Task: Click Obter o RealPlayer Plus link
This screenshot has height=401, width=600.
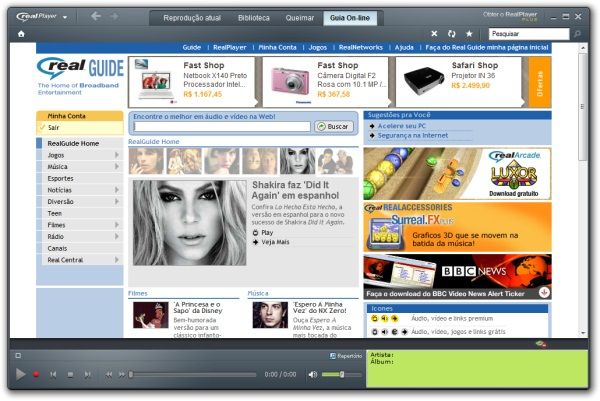Action: [510, 16]
